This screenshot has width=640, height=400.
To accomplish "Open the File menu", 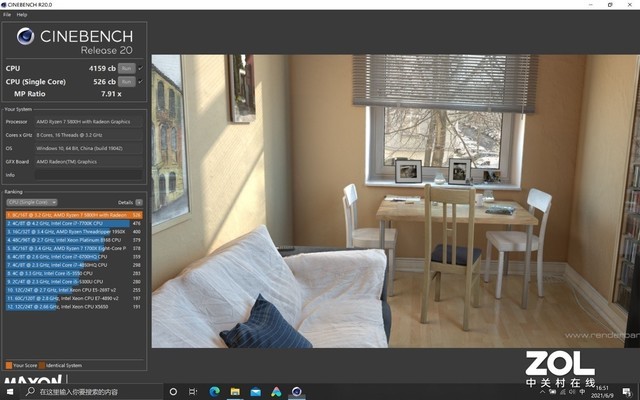I will [6, 15].
